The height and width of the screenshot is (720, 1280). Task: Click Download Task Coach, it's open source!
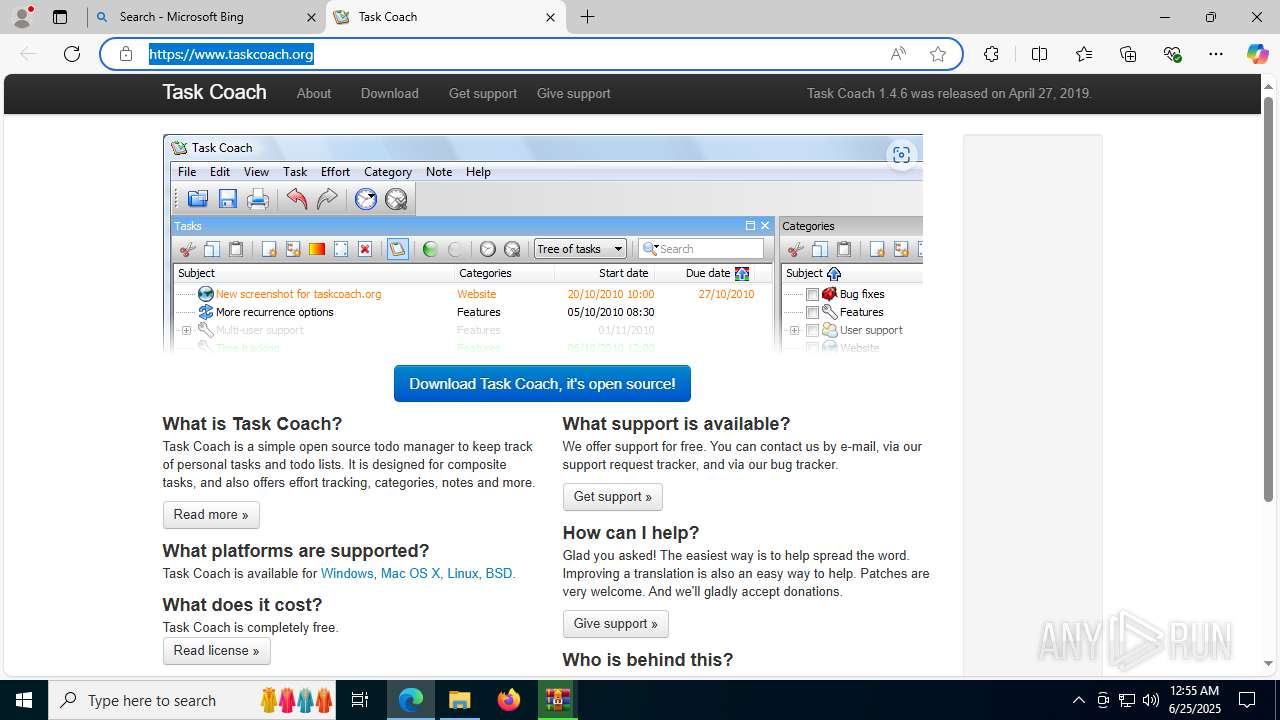click(542, 384)
